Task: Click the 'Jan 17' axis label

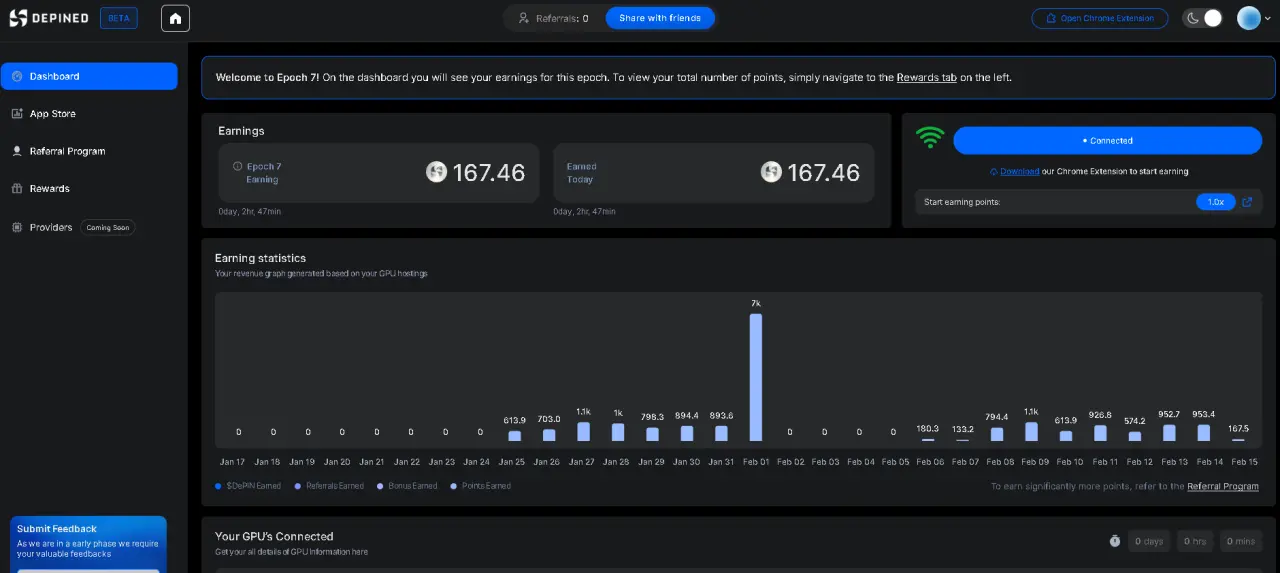Action: [232, 462]
